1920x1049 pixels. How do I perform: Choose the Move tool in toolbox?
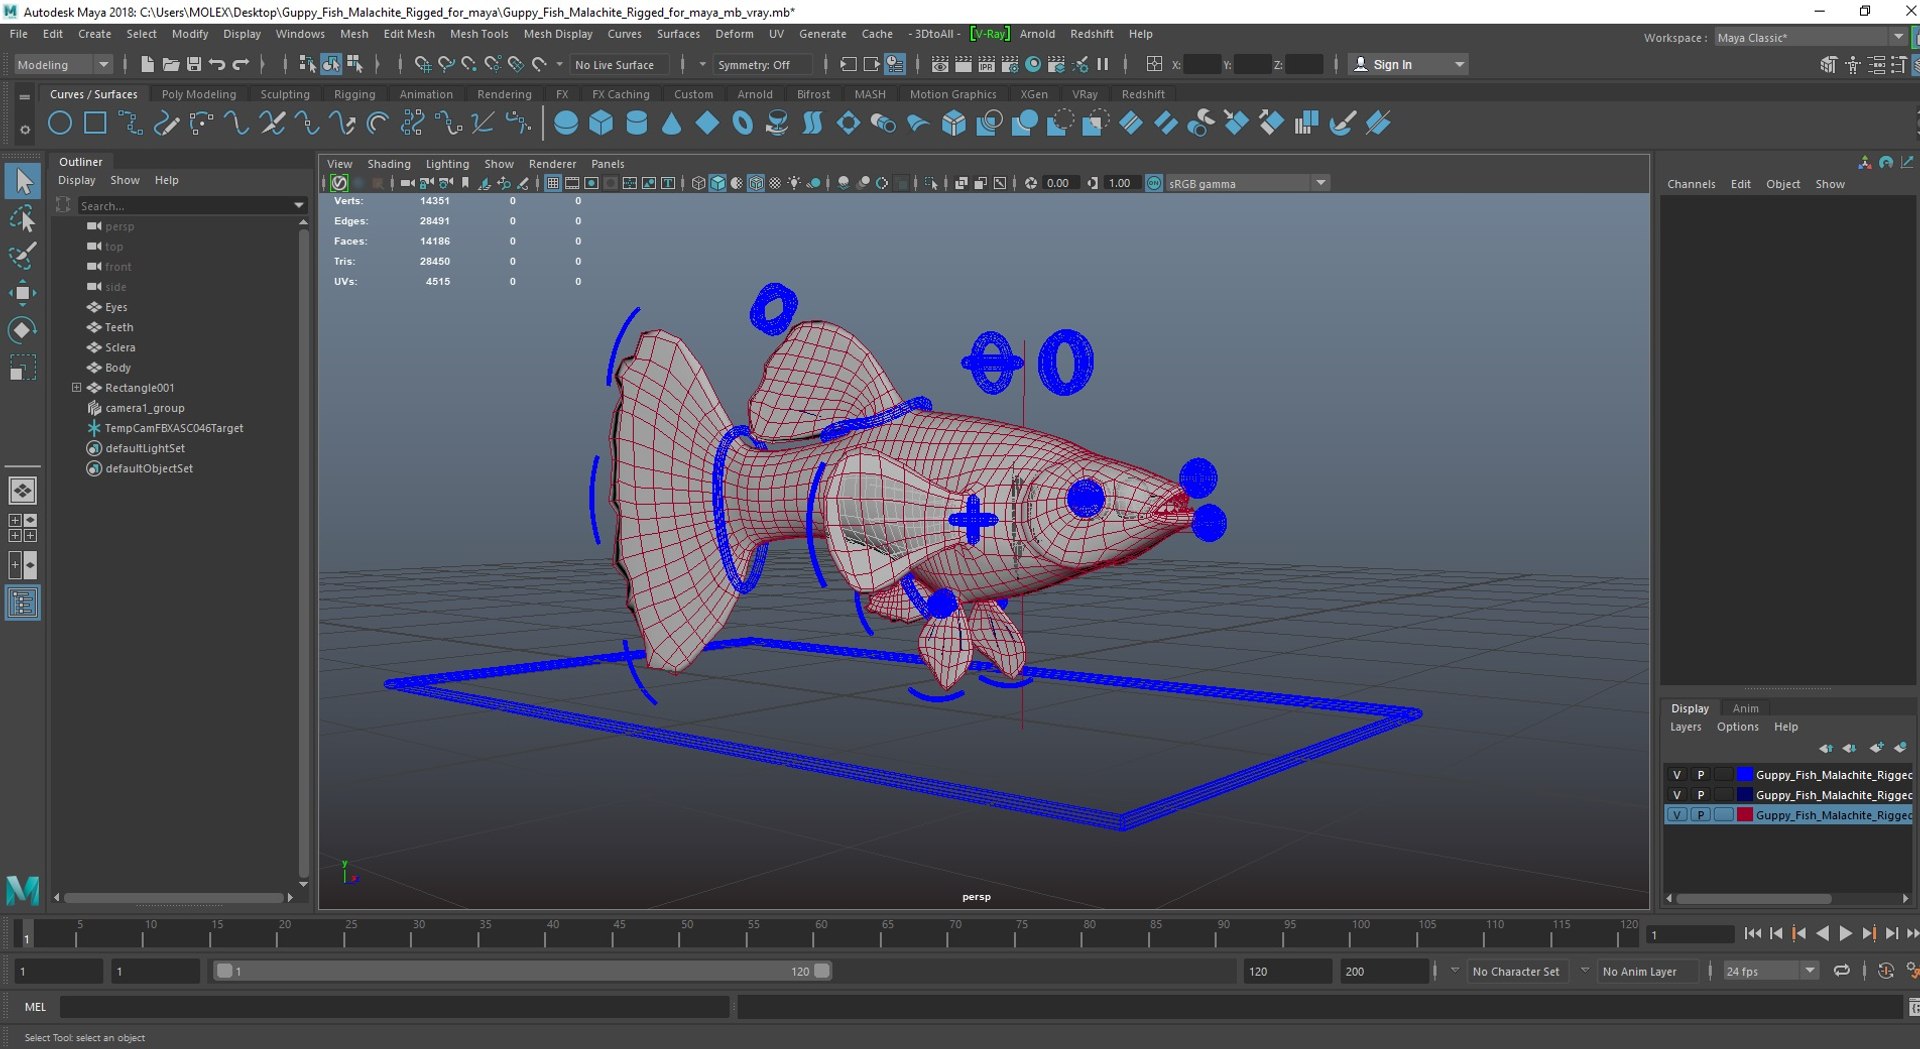coord(23,292)
